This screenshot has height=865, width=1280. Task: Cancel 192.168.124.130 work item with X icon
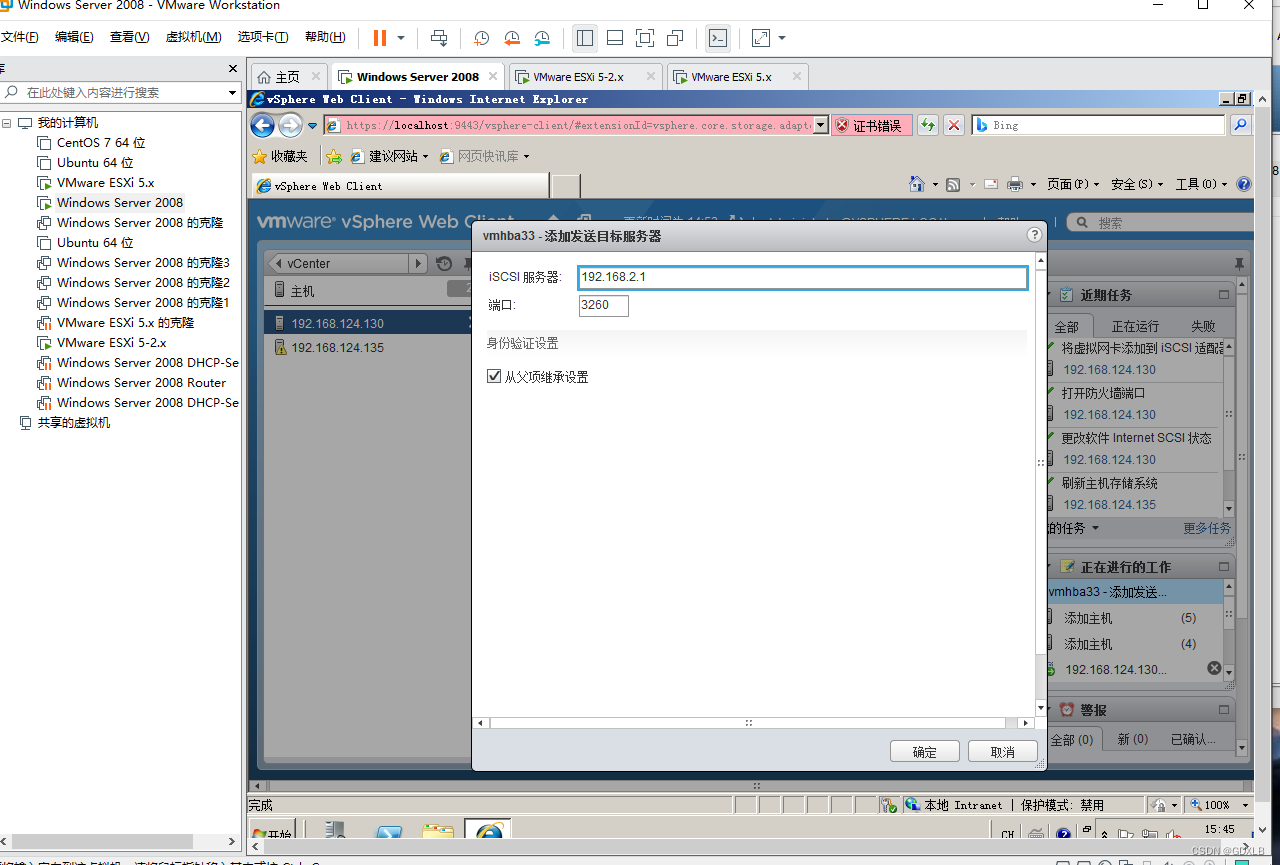point(1214,668)
